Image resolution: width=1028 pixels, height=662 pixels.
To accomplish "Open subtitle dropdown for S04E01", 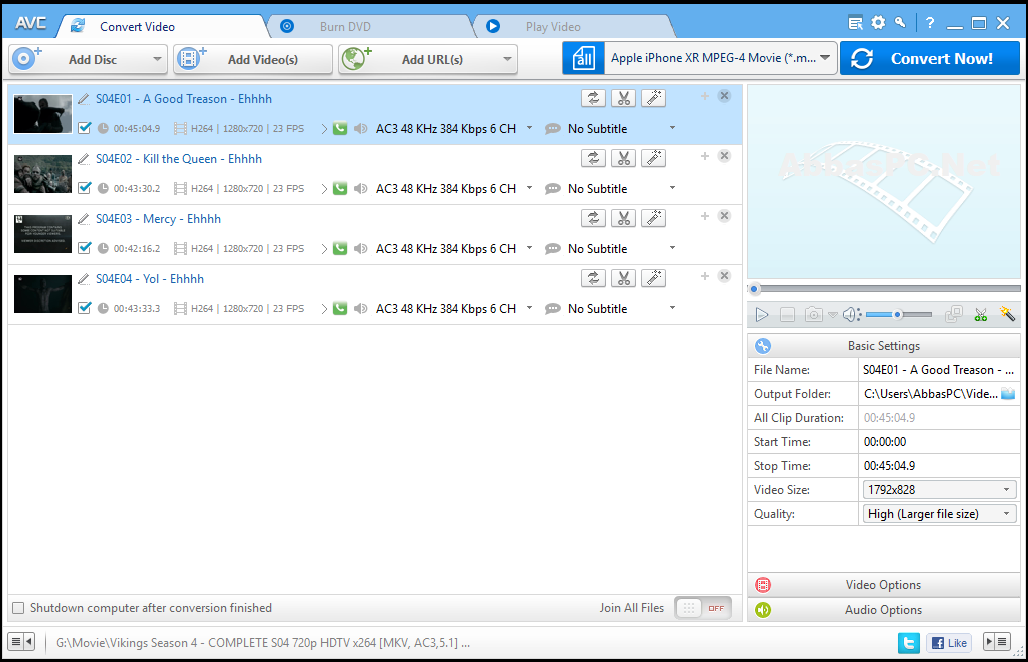I will 673,128.
